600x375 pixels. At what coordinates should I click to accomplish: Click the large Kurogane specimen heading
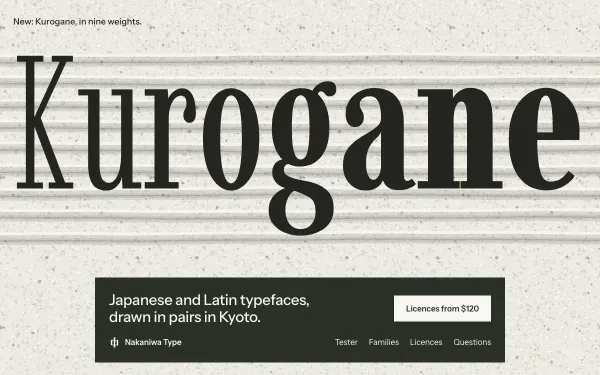298,145
